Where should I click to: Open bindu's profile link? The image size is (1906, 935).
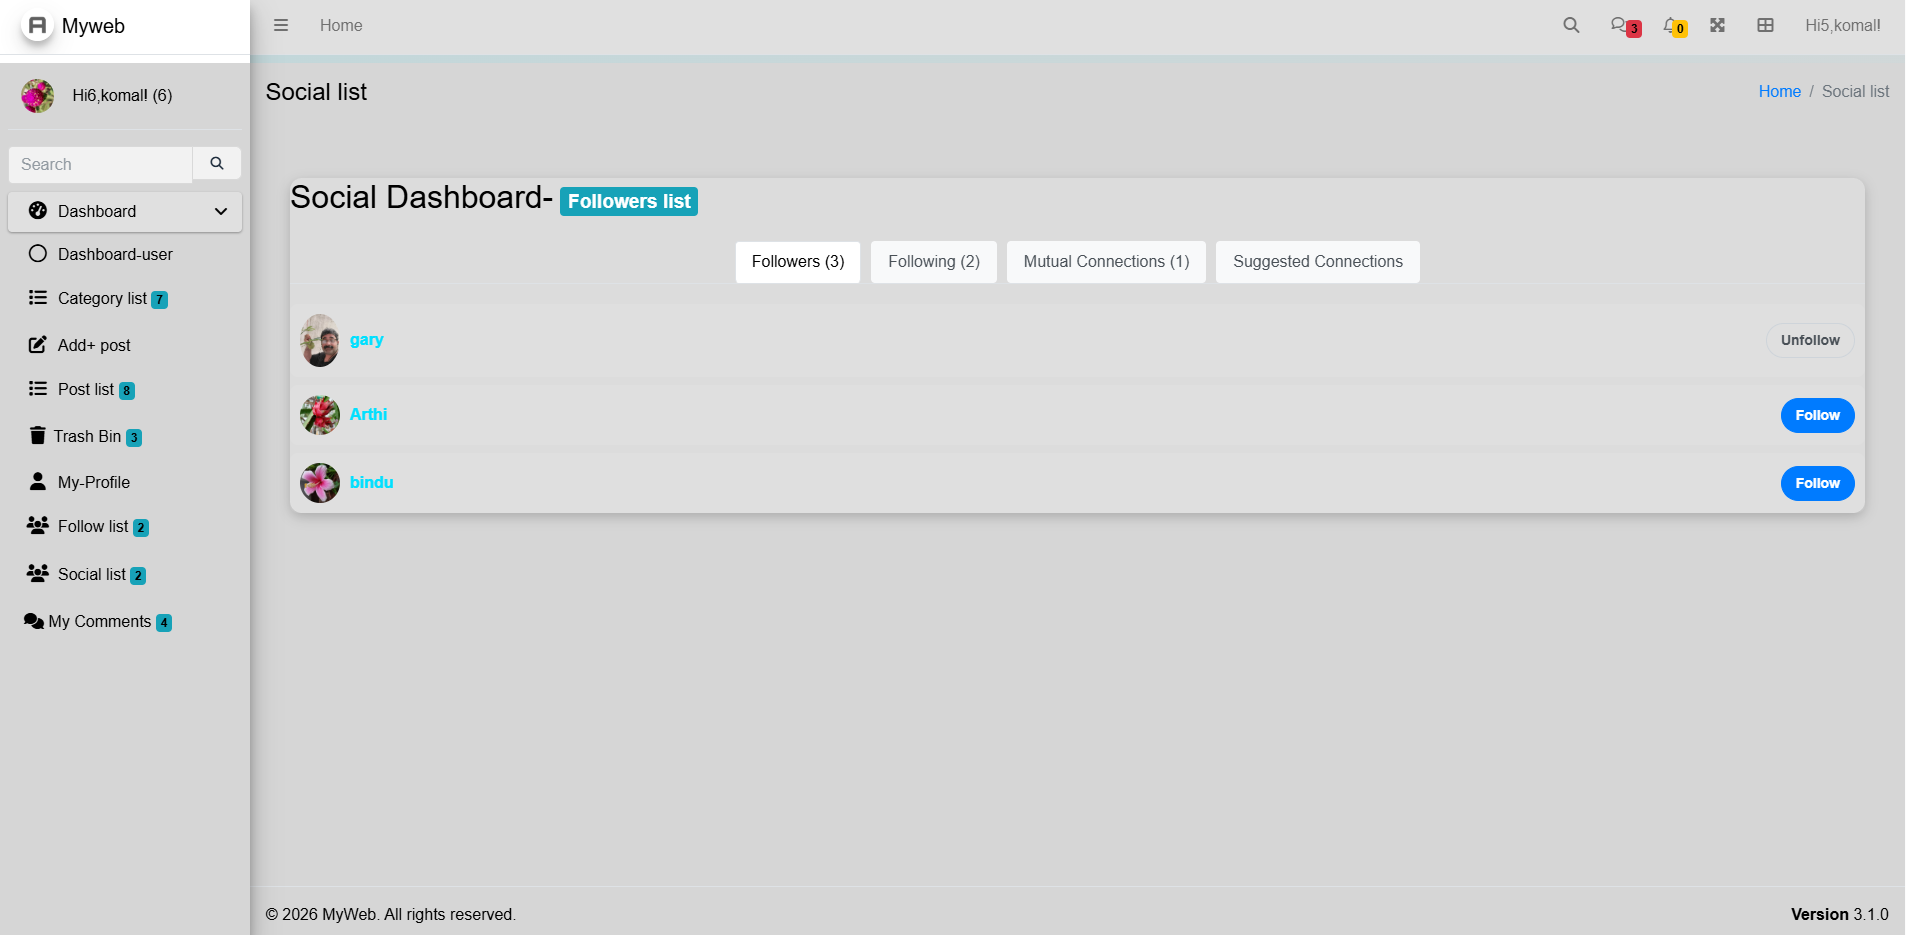tap(371, 482)
